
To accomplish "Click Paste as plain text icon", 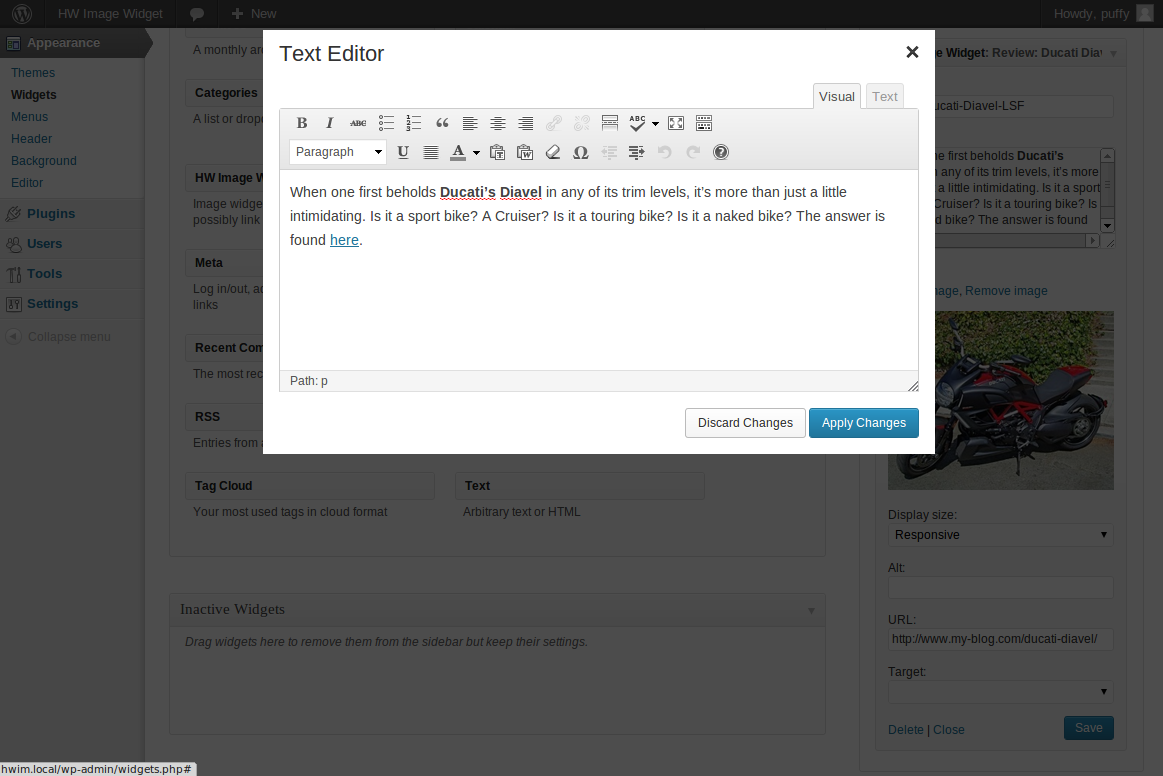I will click(497, 152).
